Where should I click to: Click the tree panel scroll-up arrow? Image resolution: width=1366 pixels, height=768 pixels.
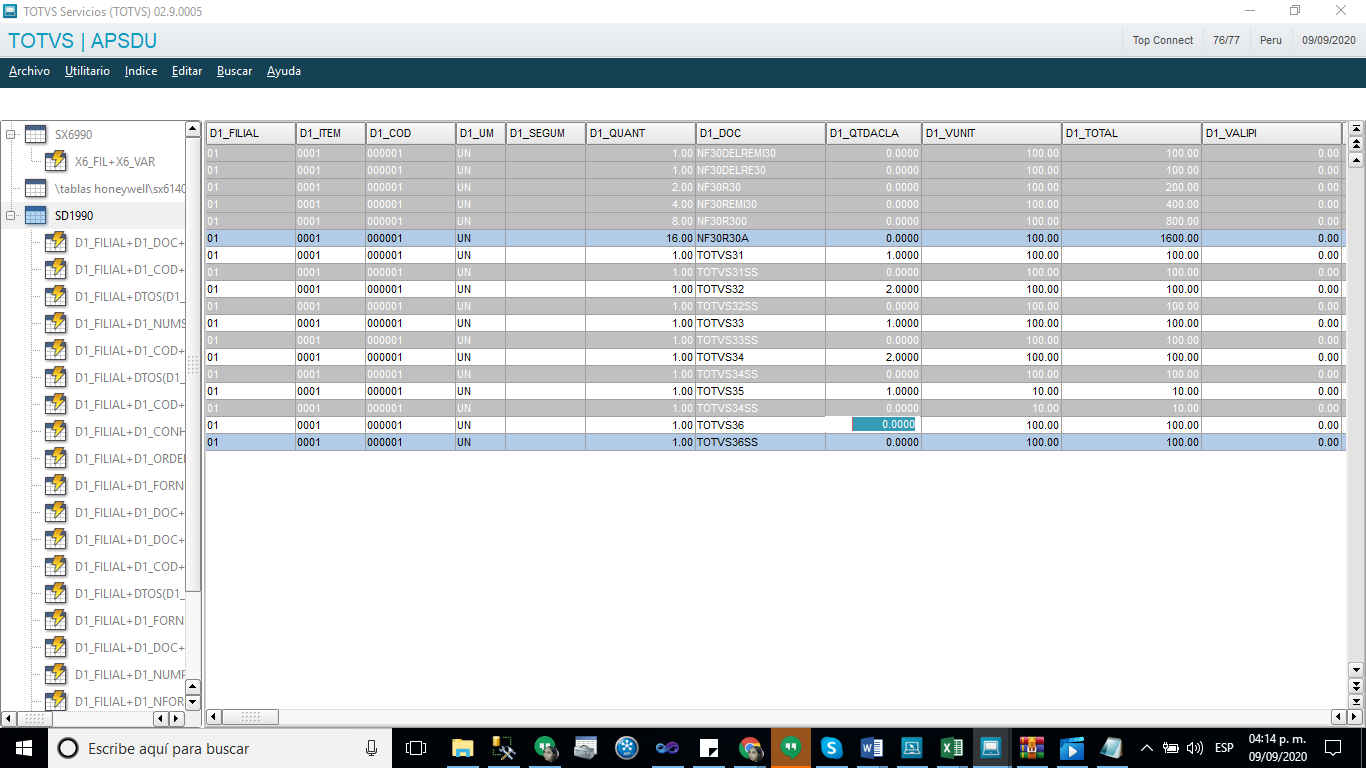click(x=193, y=130)
